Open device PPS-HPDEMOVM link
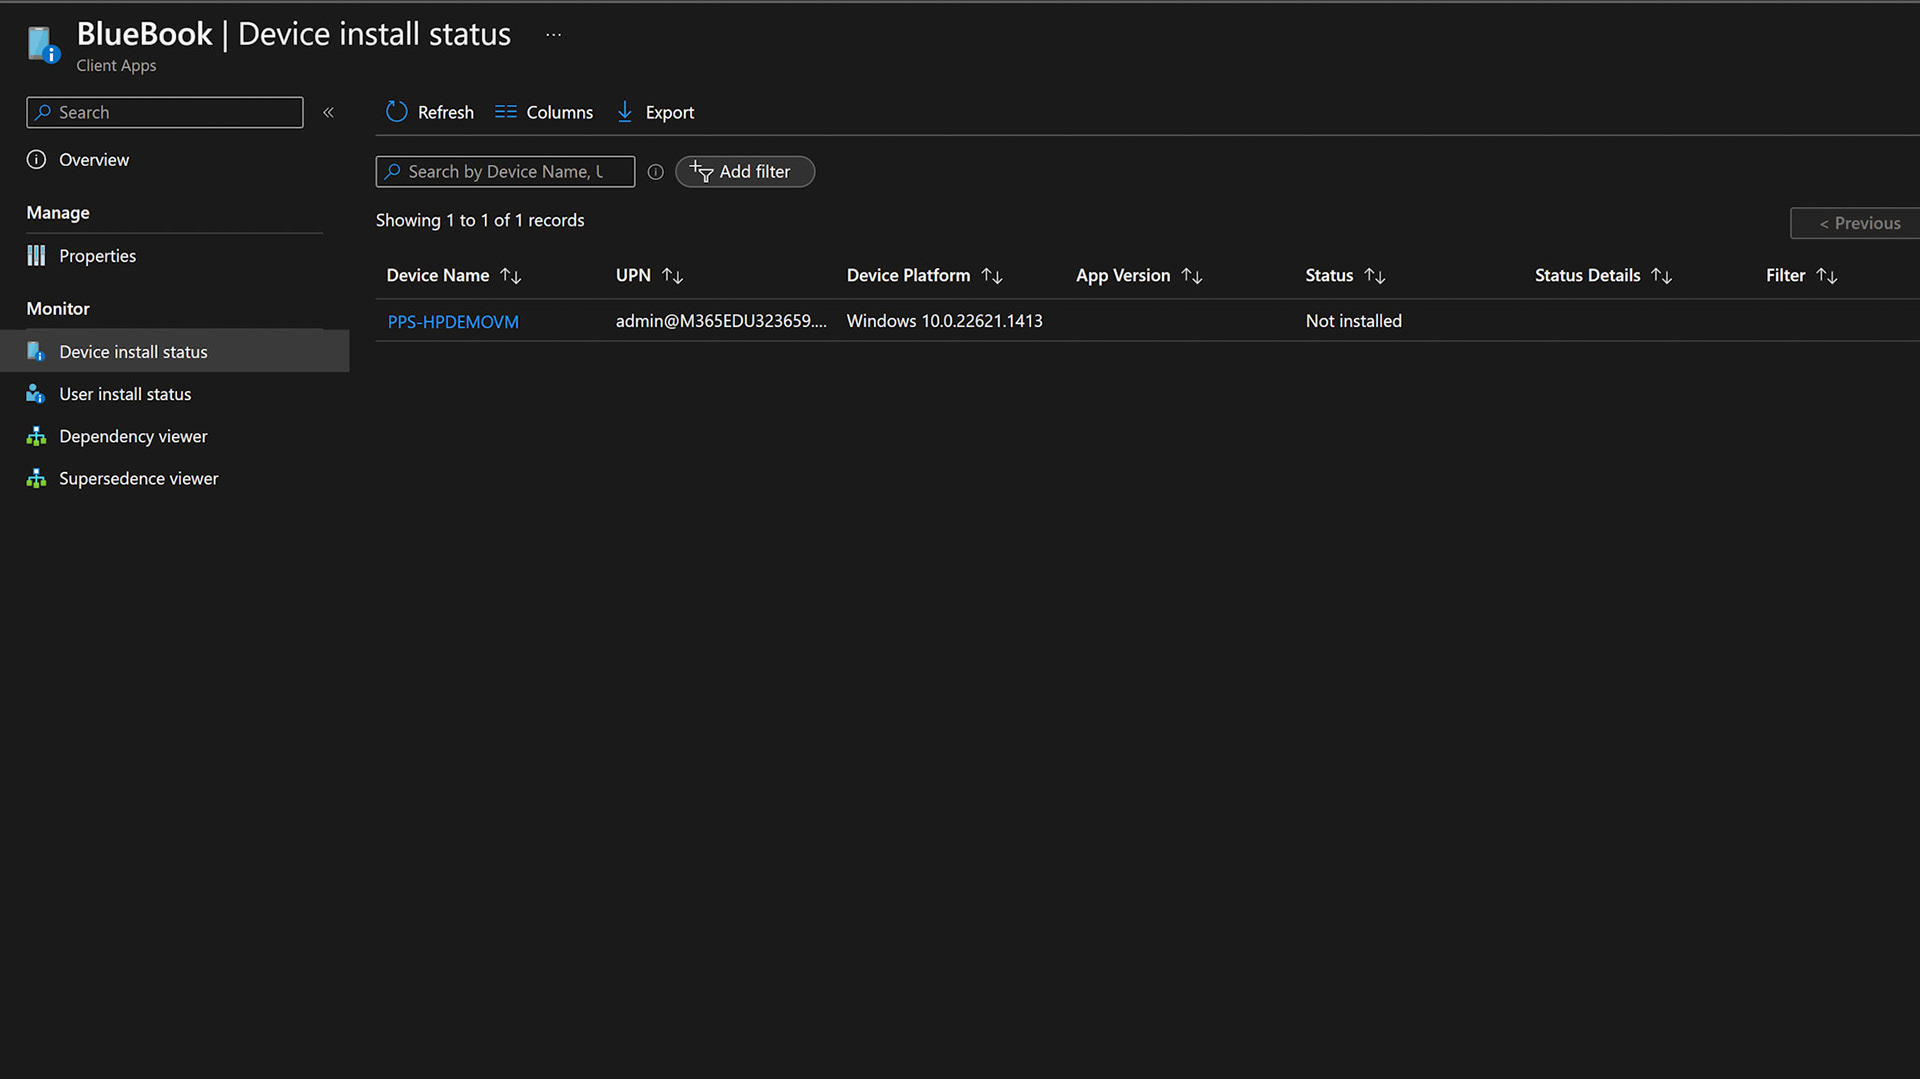Viewport: 1920px width, 1079px height. 453,322
